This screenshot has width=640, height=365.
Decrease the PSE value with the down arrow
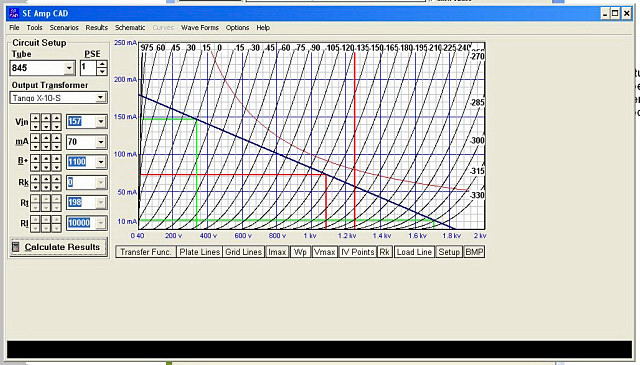coord(102,71)
